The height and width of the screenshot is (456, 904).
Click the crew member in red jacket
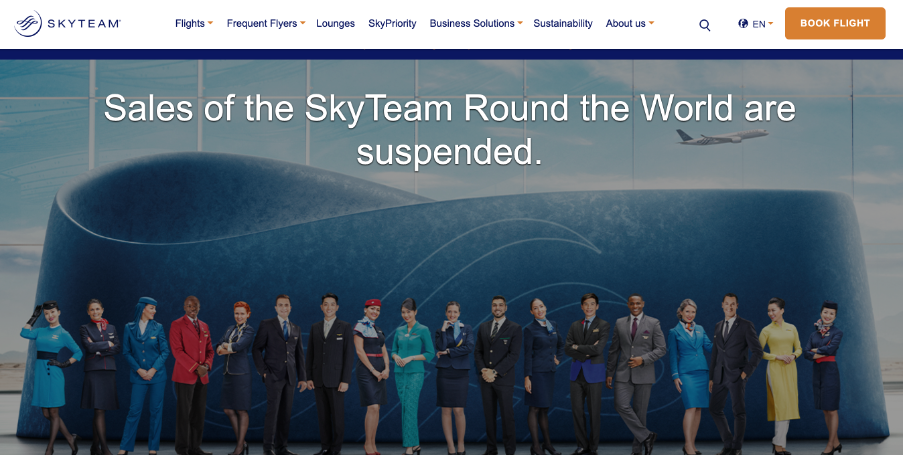tap(192, 375)
